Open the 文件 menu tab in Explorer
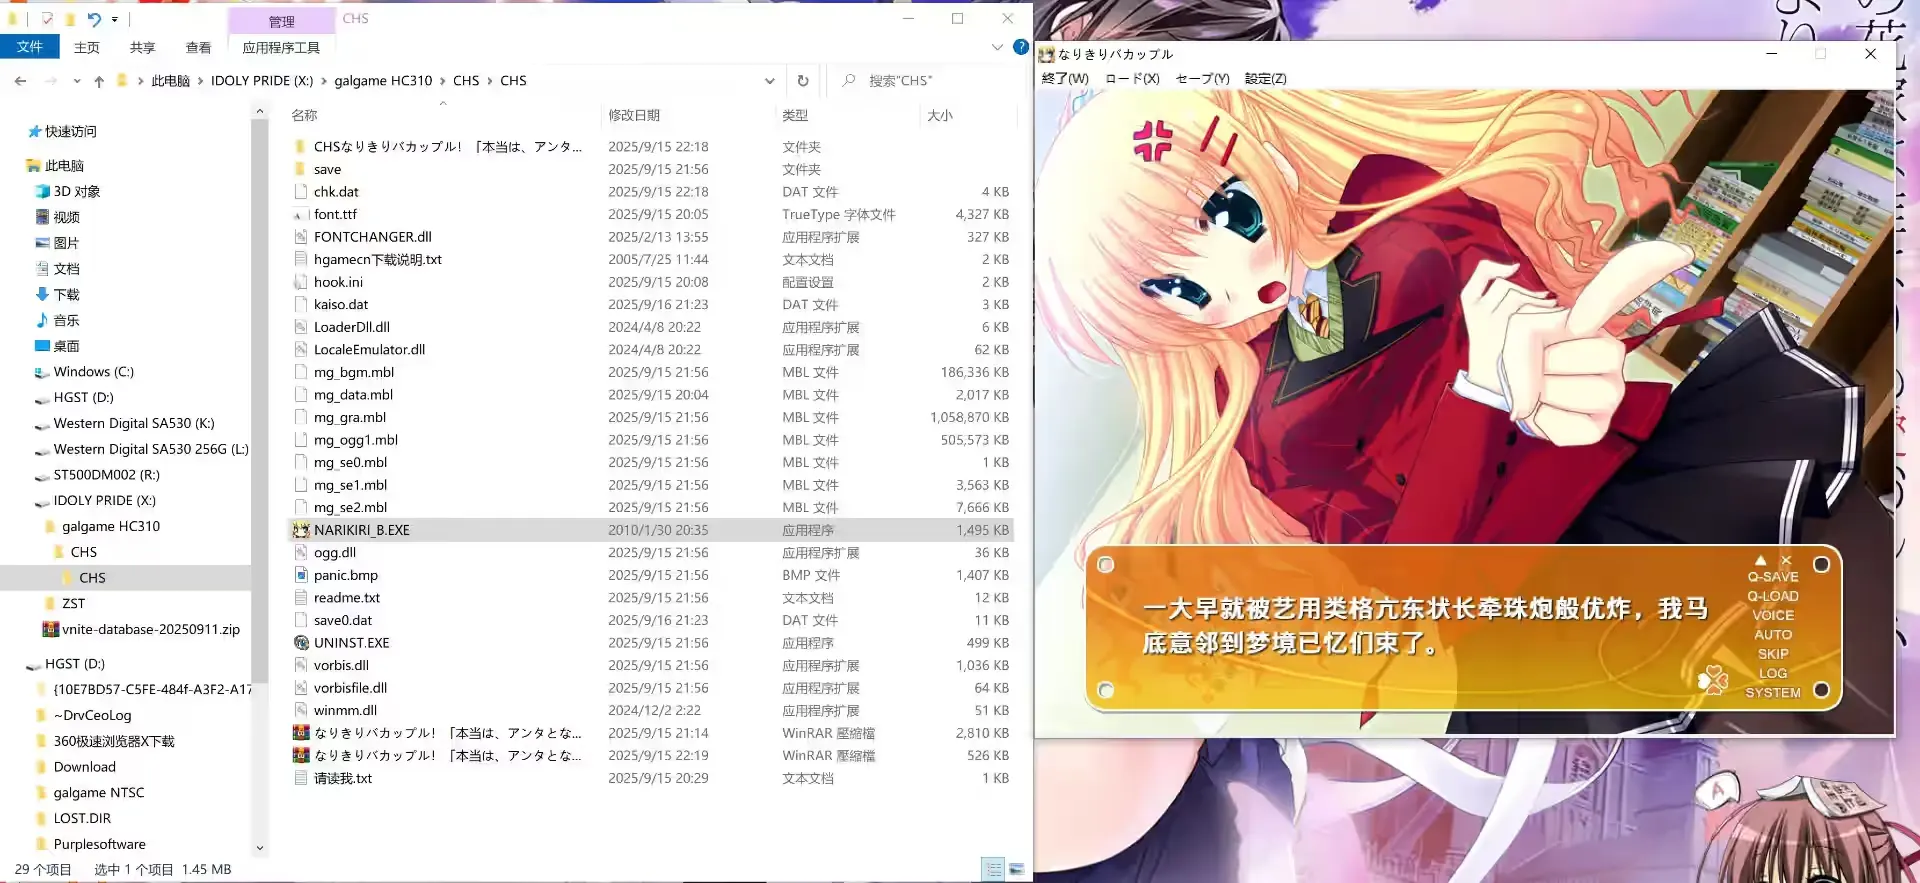 click(29, 47)
